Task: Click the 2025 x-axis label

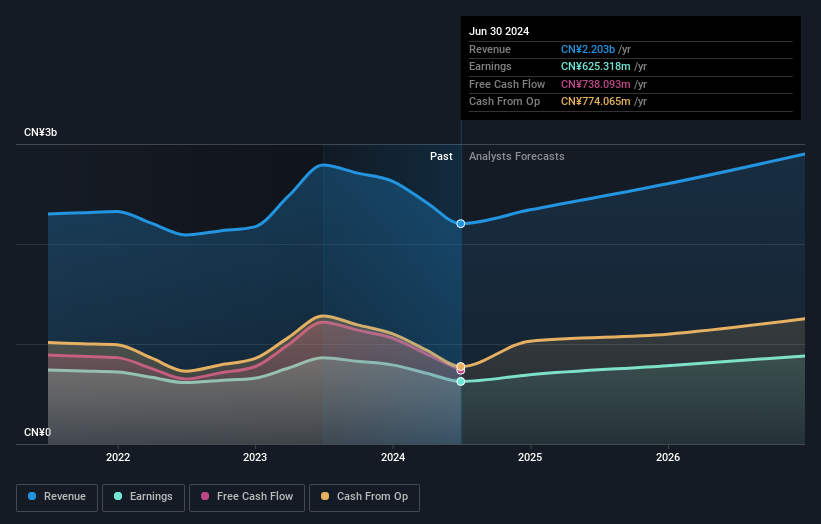Action: tap(530, 457)
